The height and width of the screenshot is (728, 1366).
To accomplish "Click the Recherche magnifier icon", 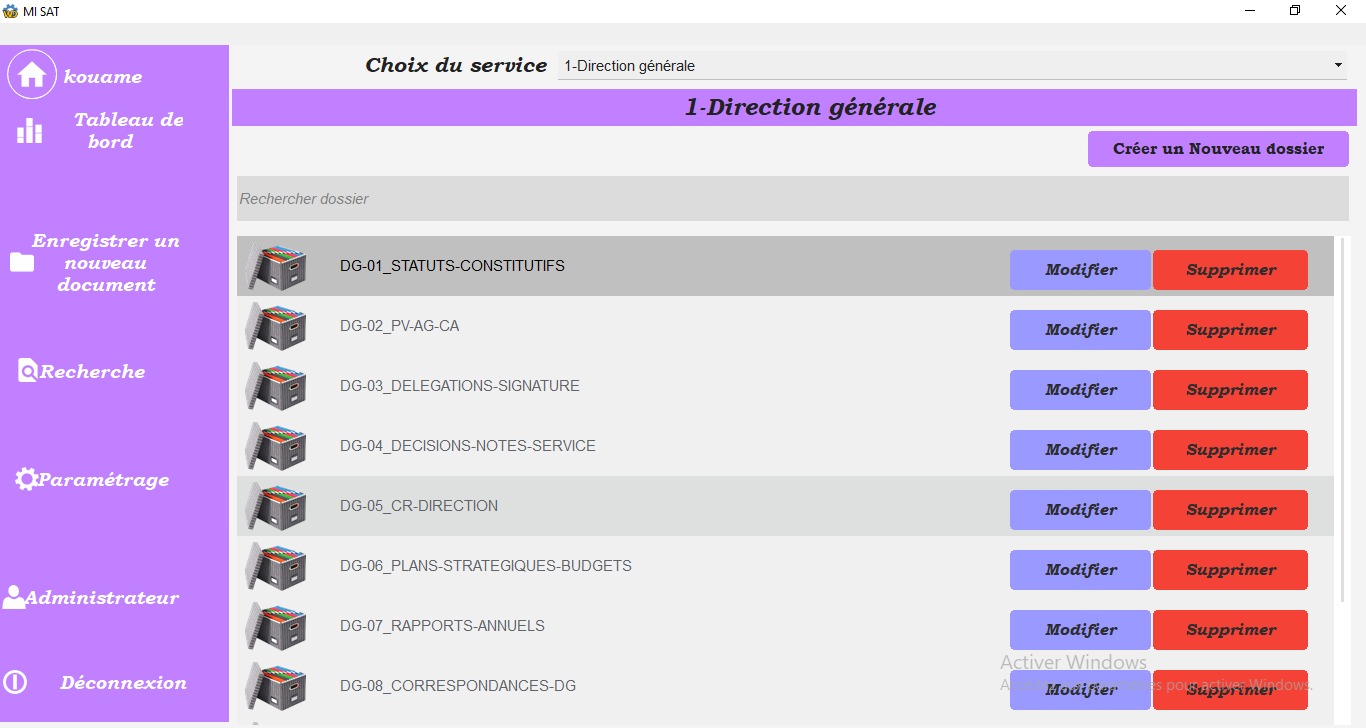I will click(28, 371).
